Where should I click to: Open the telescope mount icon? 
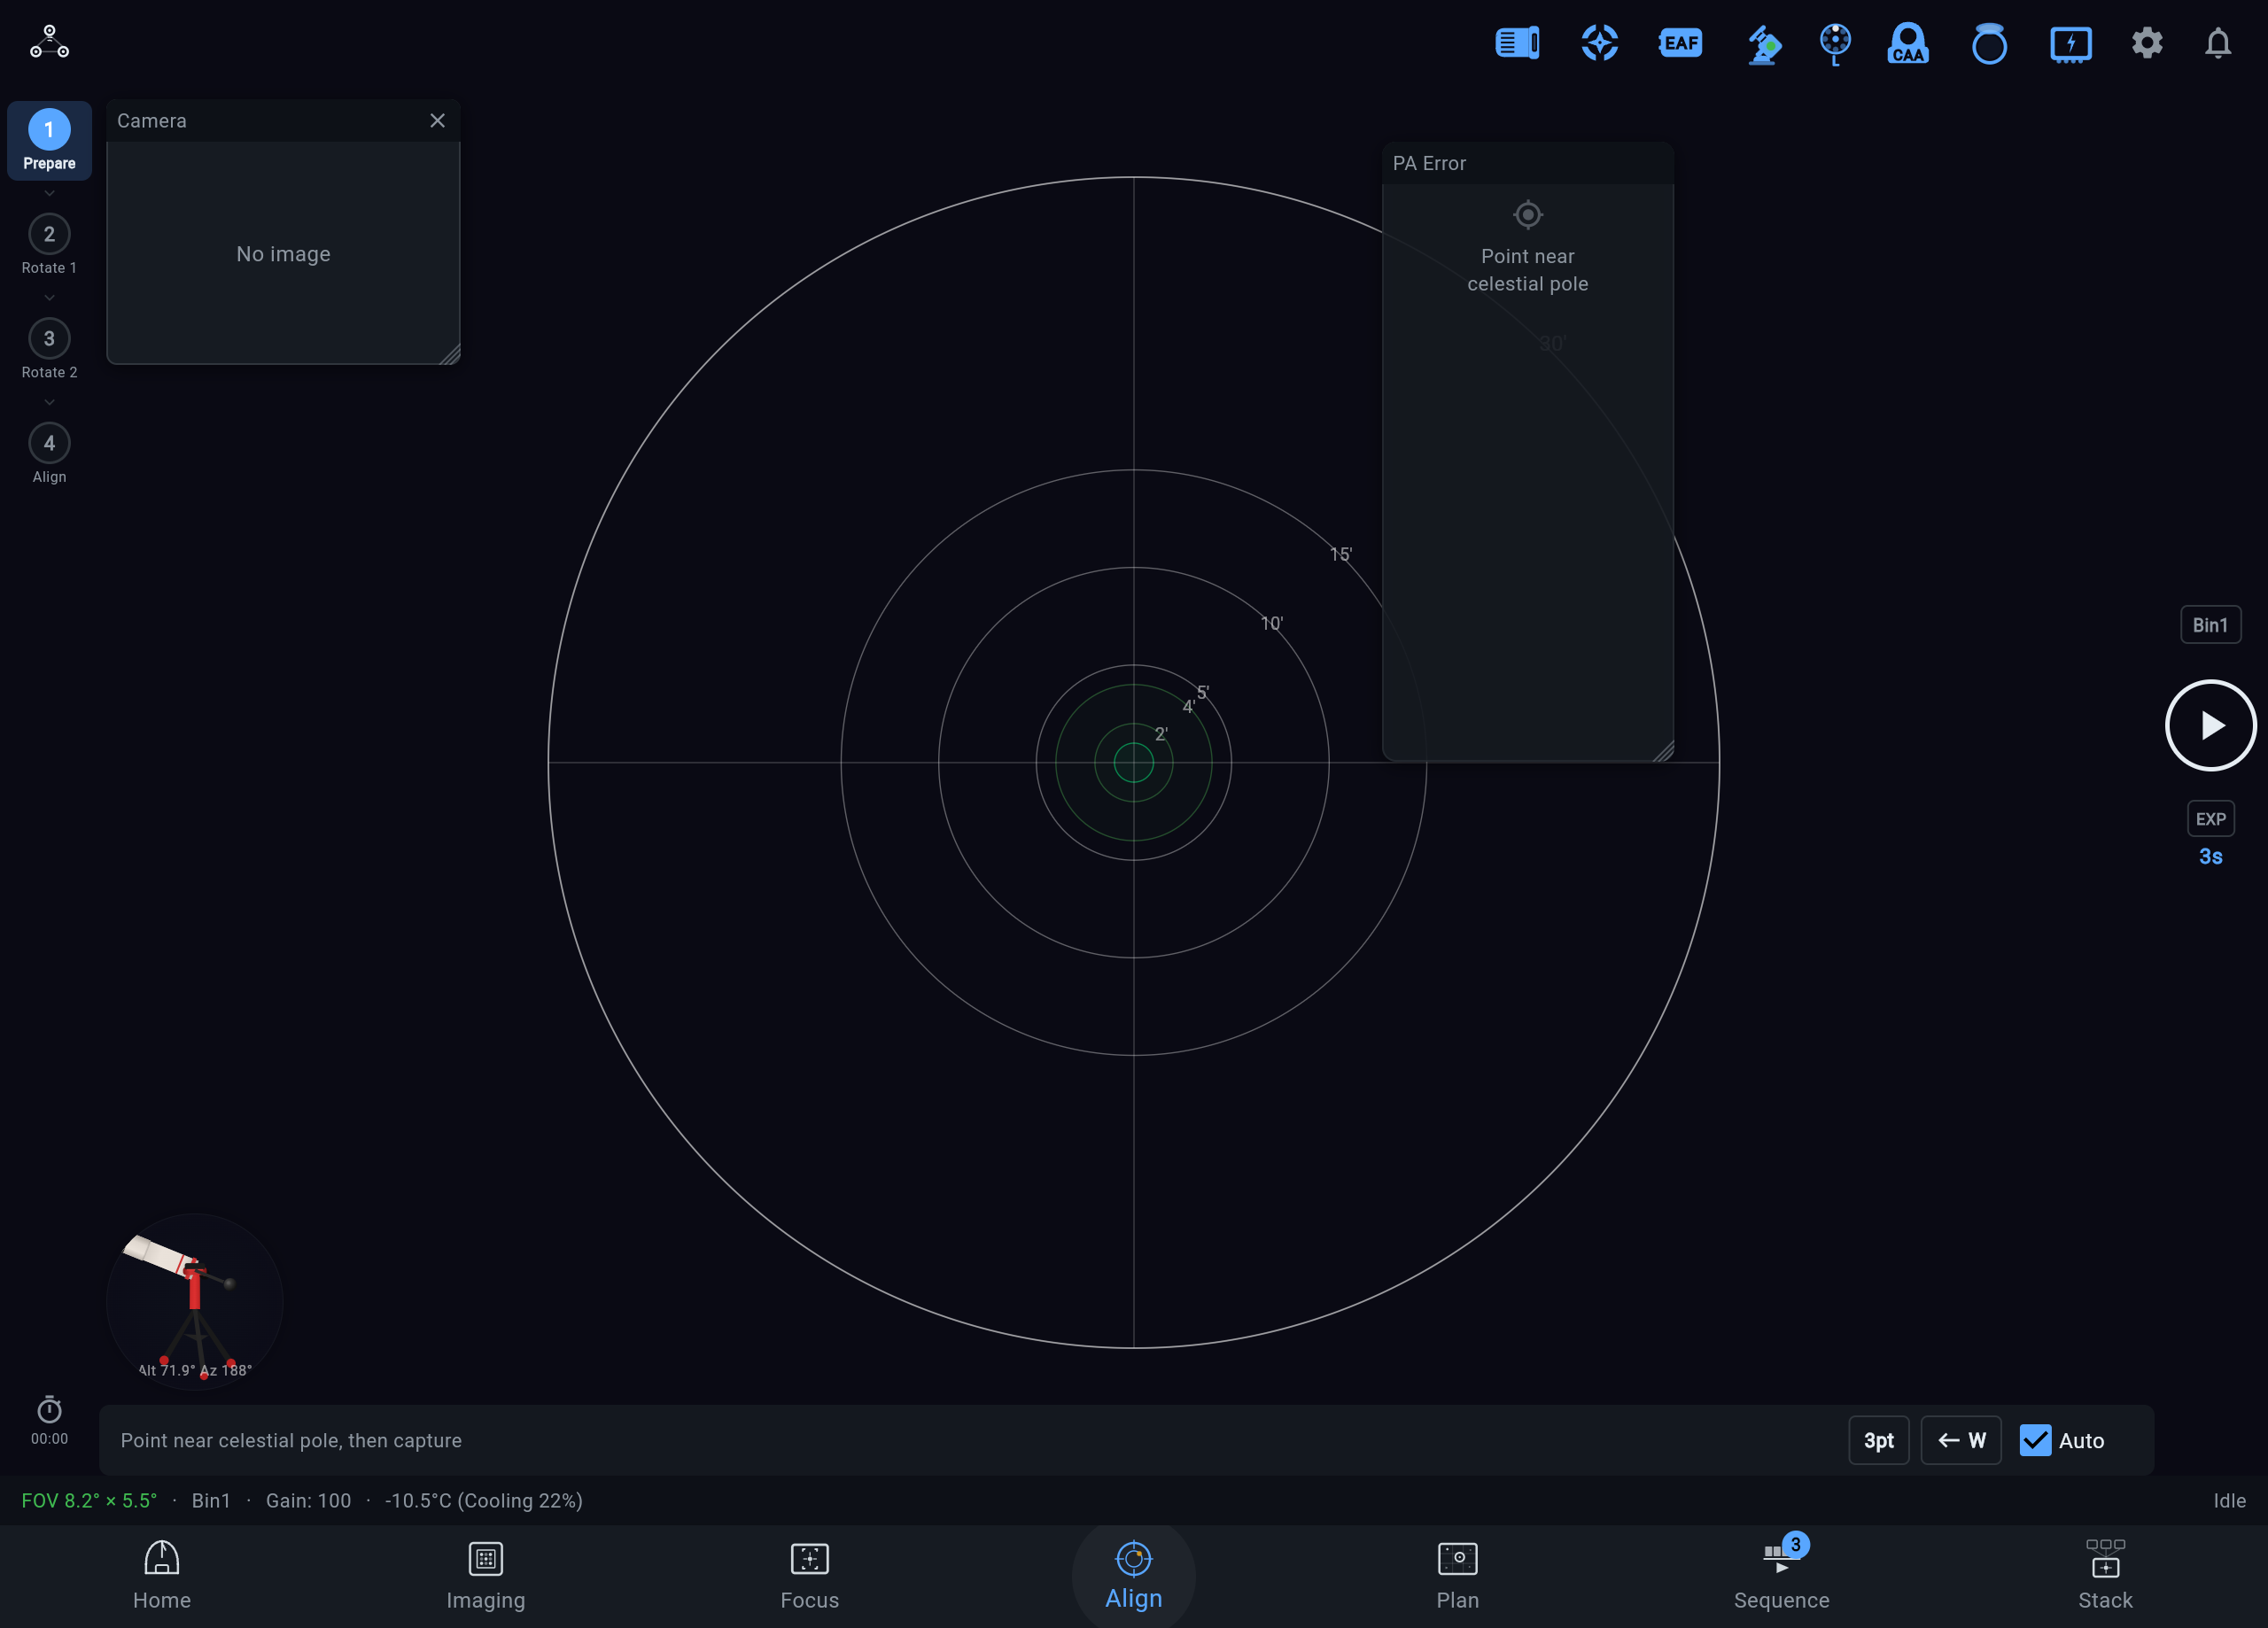tap(1763, 44)
